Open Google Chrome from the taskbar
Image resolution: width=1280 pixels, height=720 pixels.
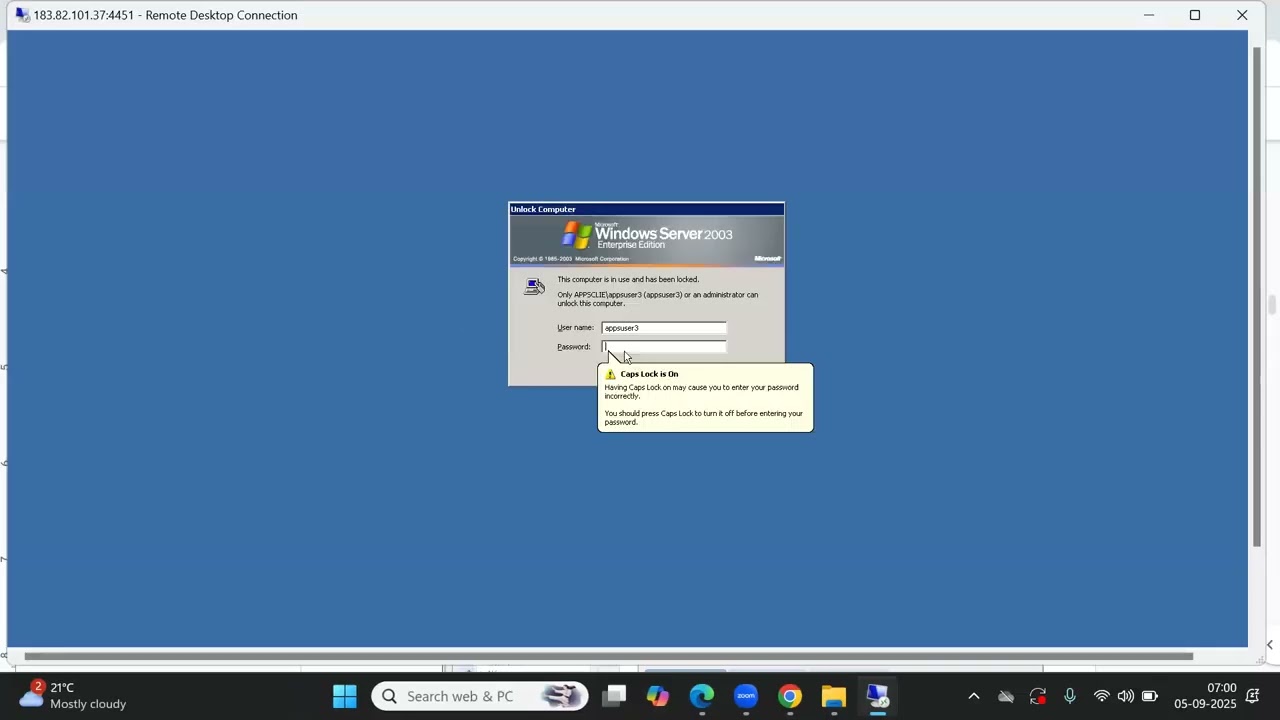[x=790, y=696]
